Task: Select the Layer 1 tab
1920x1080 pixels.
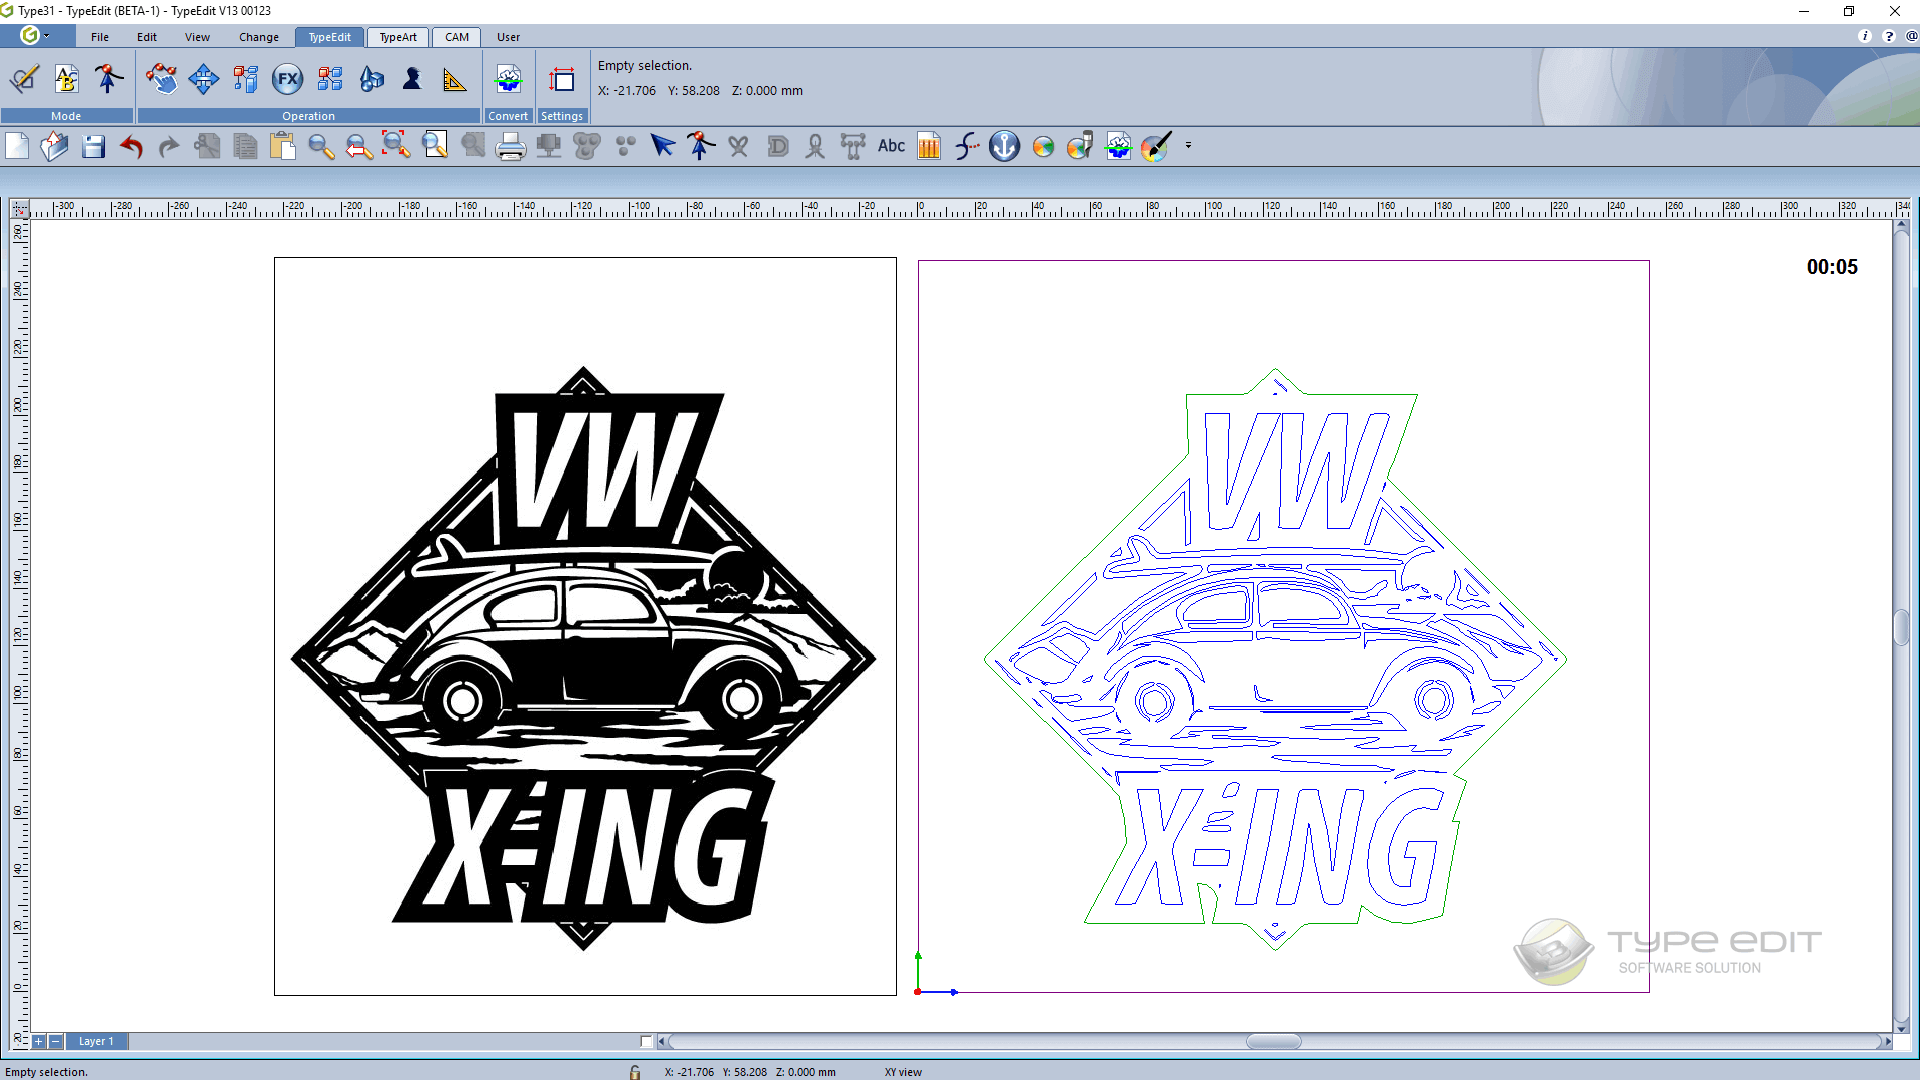Action: 96,1041
